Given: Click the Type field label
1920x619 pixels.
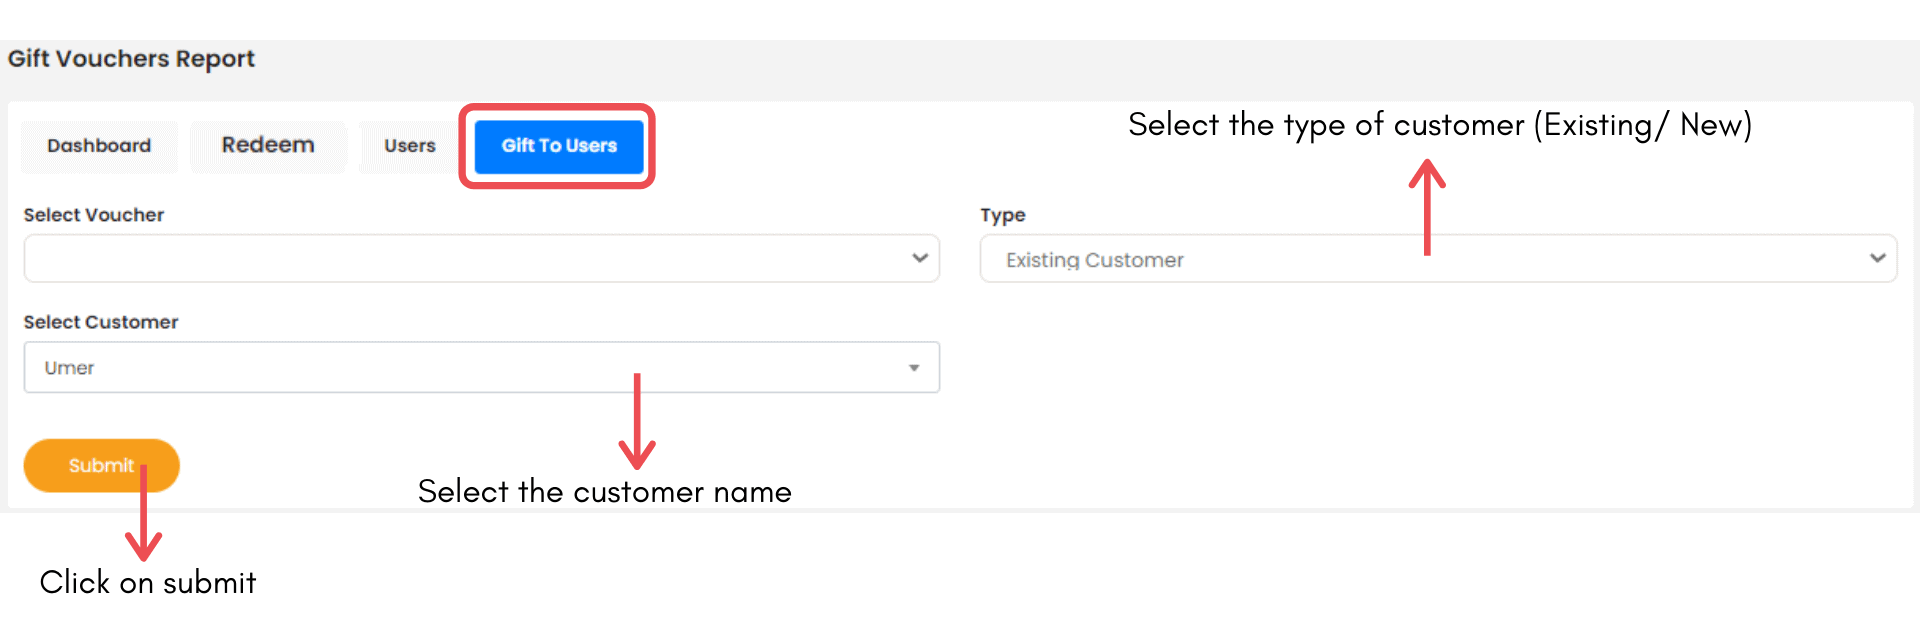Looking at the screenshot, I should [x=1002, y=215].
